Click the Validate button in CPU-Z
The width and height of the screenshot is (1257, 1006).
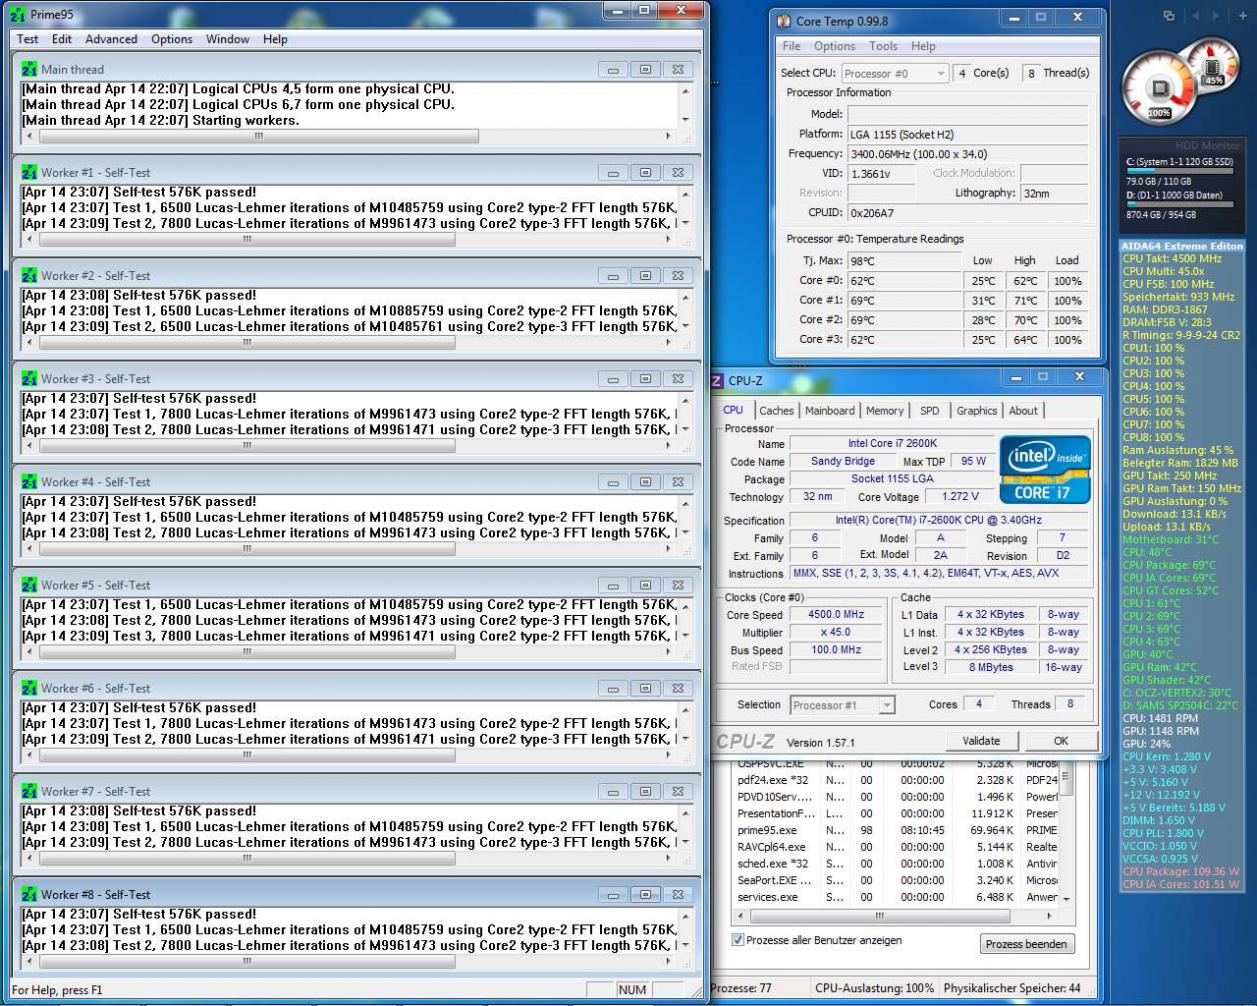pos(981,741)
